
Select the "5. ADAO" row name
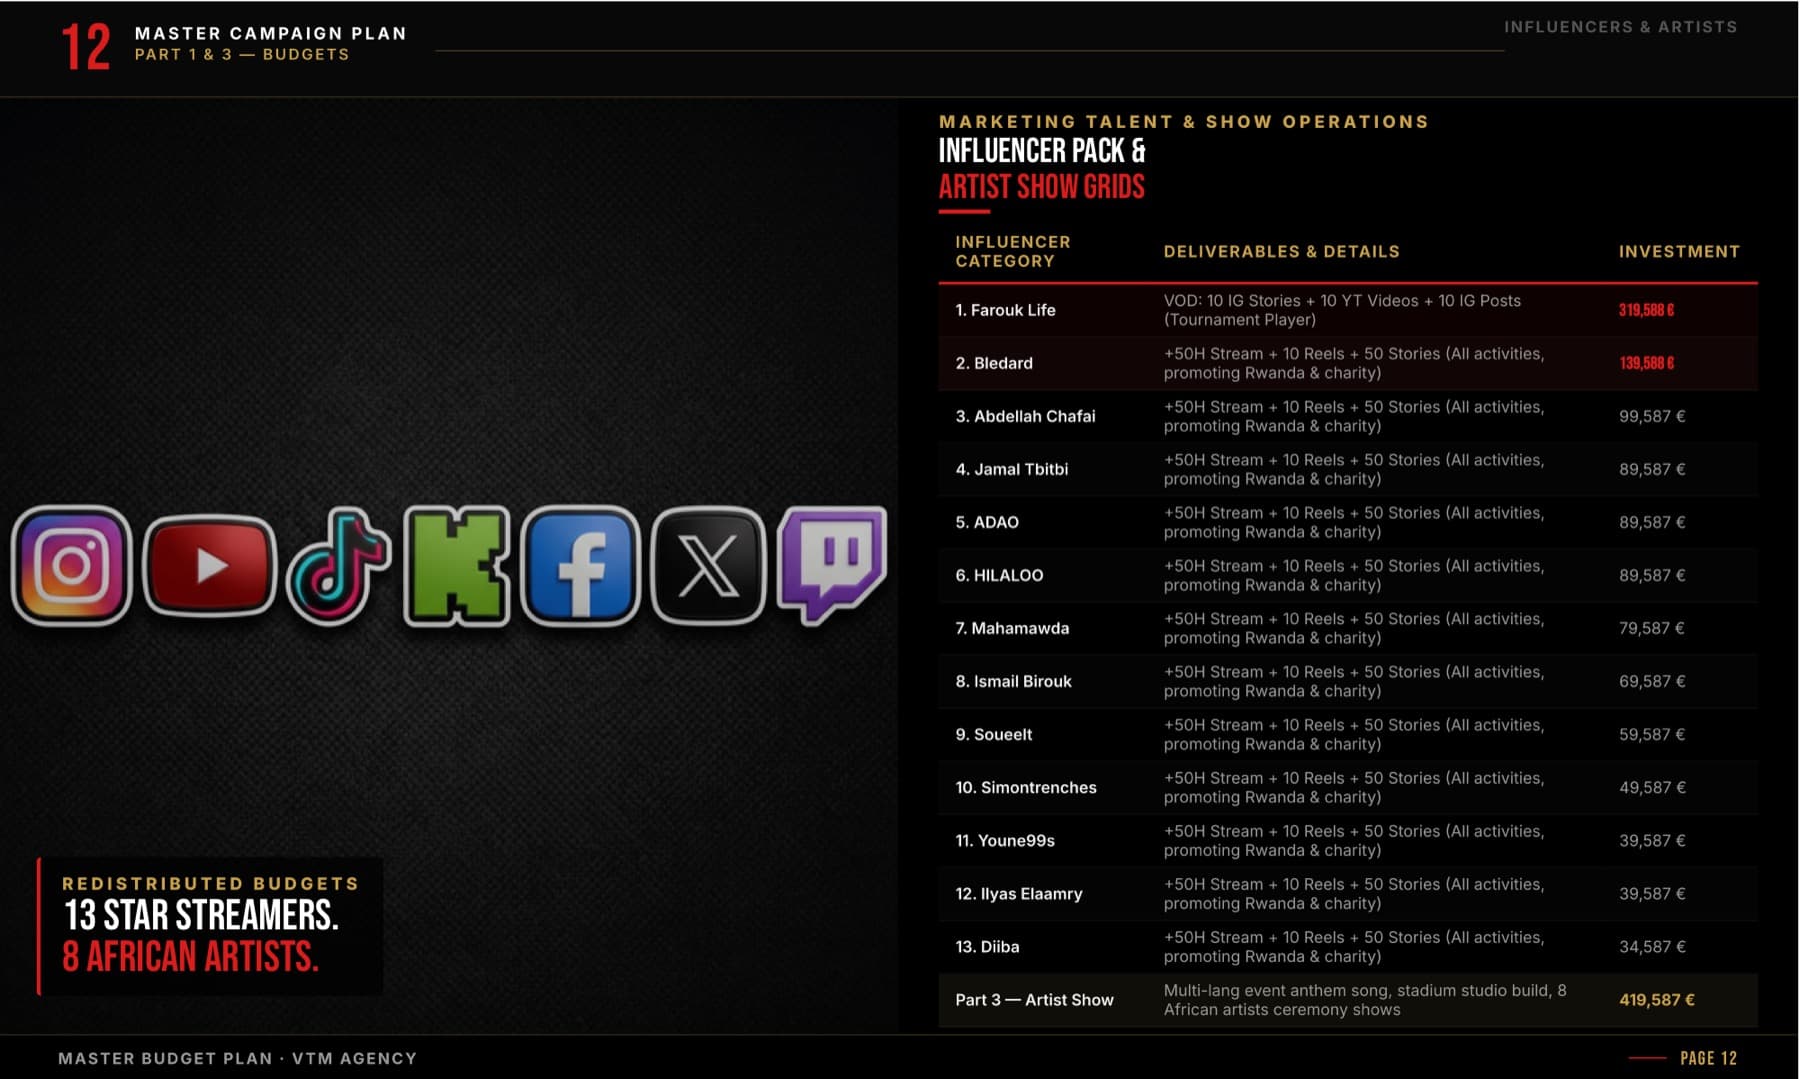coord(987,522)
